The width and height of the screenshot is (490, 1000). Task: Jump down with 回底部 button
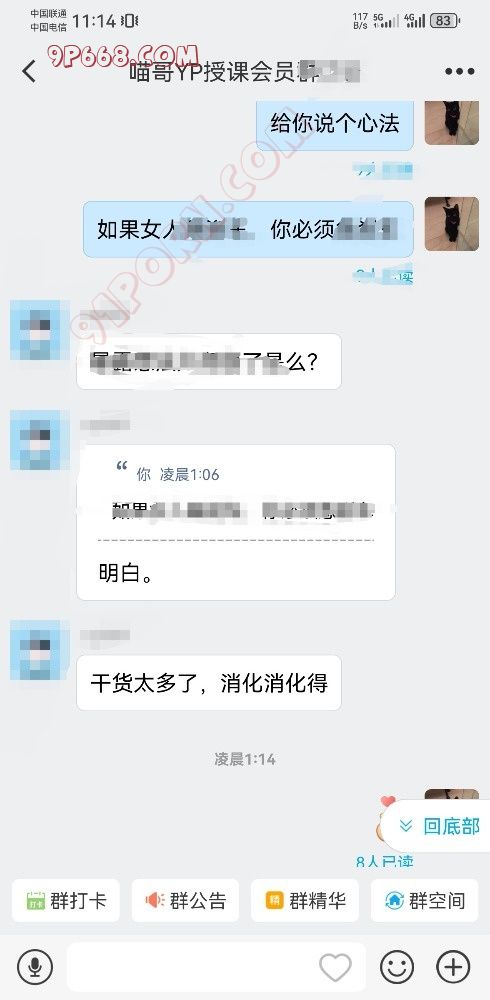pos(438,827)
